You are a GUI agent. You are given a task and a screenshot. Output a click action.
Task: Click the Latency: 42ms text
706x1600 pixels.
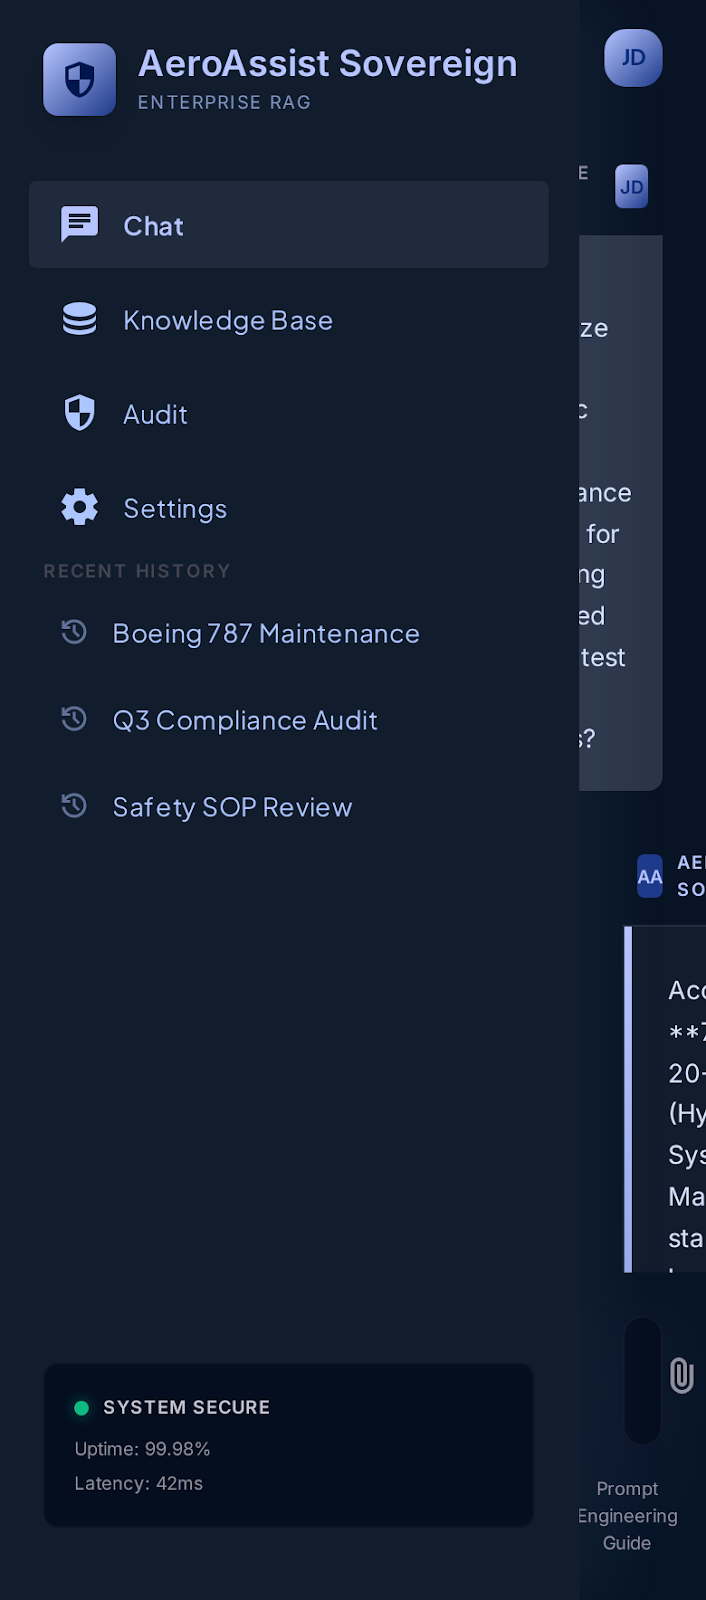click(139, 1483)
